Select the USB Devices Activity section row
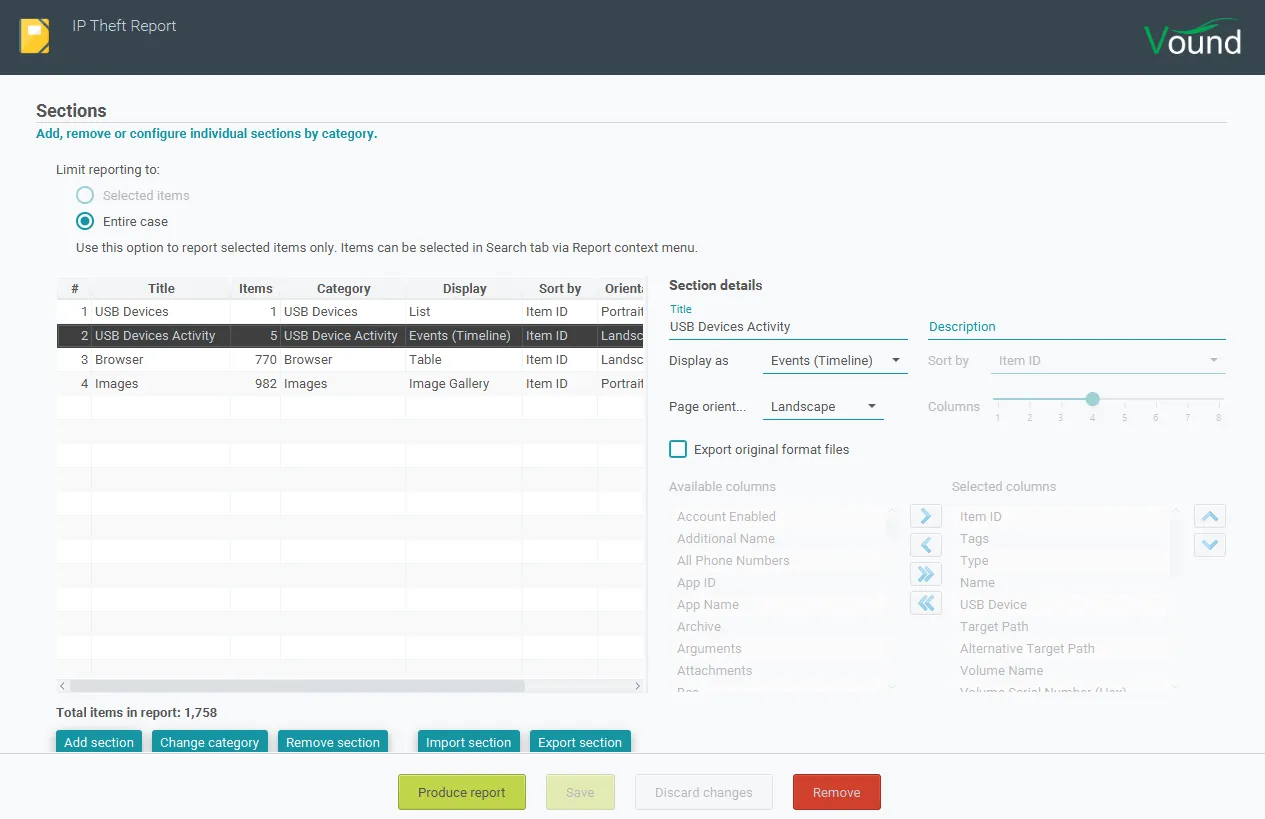This screenshot has height=819, width=1265. click(x=350, y=336)
